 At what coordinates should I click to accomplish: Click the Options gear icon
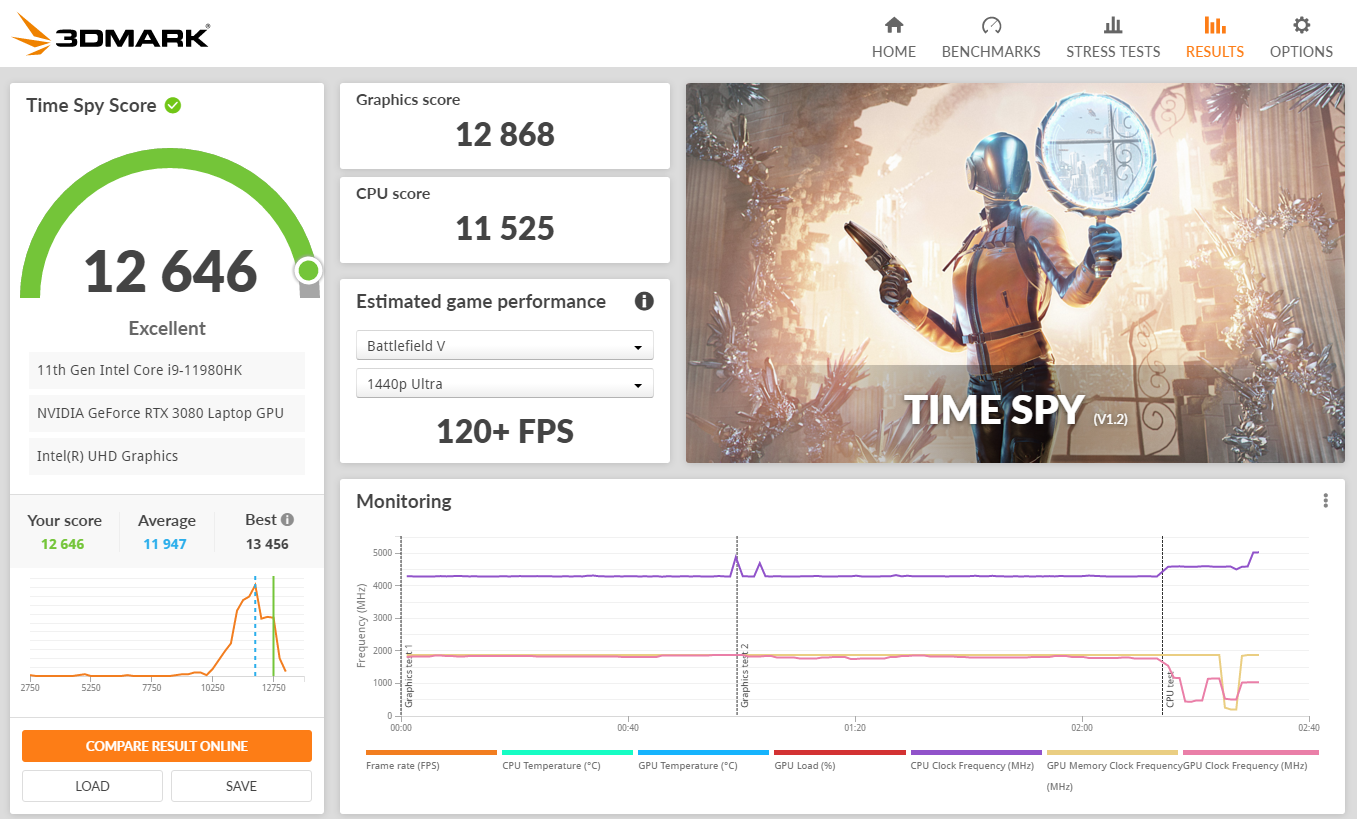pyautogui.click(x=1301, y=26)
